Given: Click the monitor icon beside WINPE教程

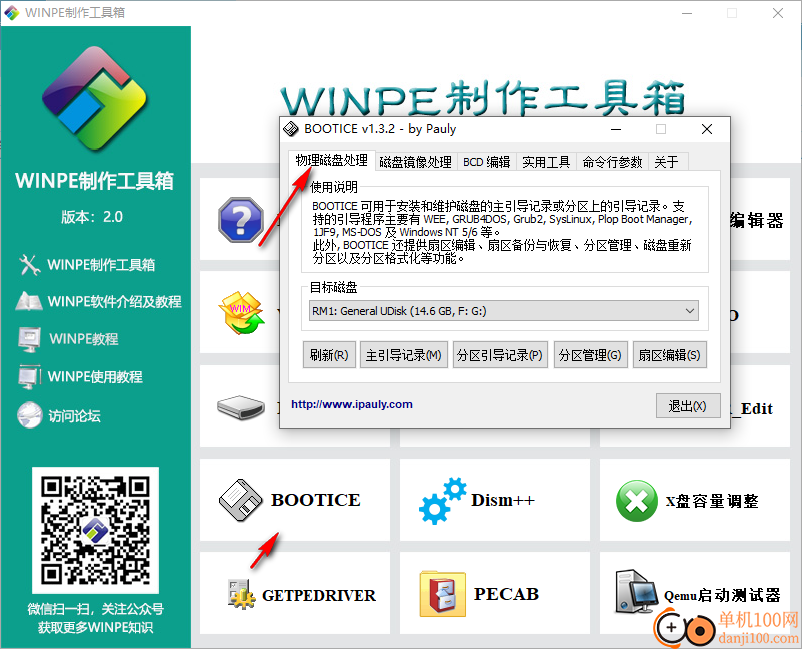Looking at the screenshot, I should pos(29,340).
